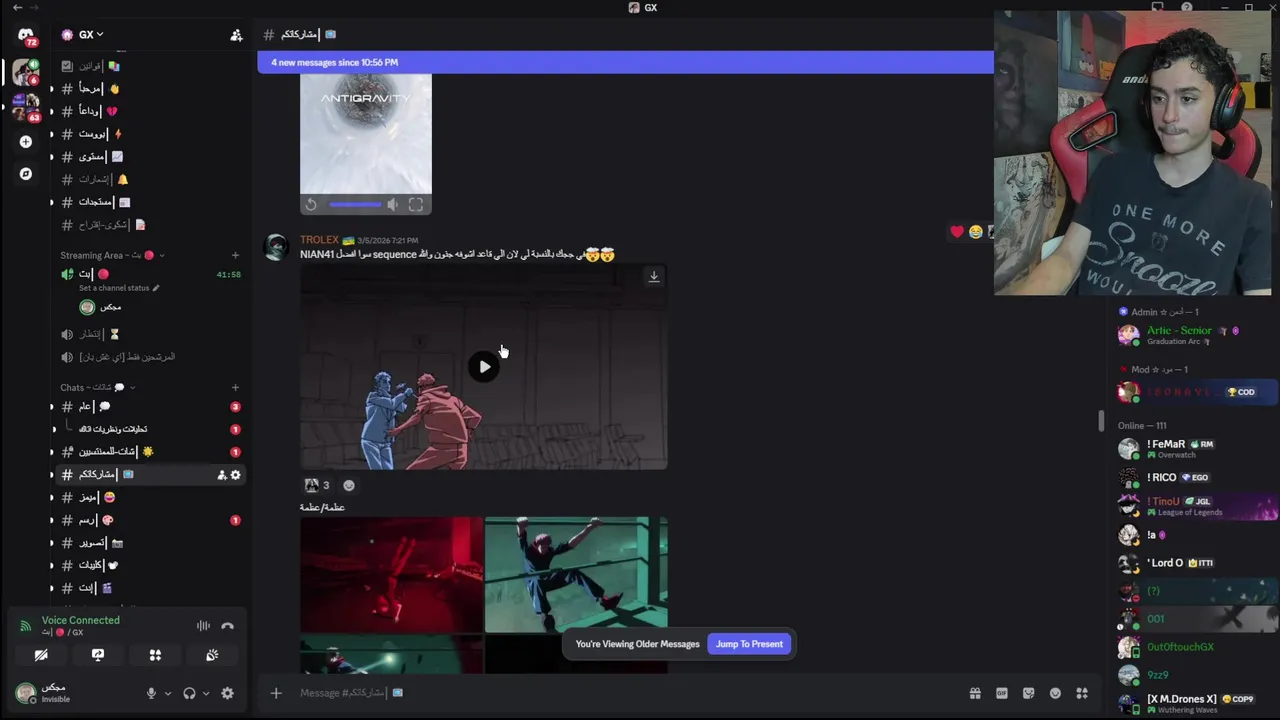This screenshot has width=1280, height=720.
Task: Open User Settings gear in user panel
Action: 227,693
